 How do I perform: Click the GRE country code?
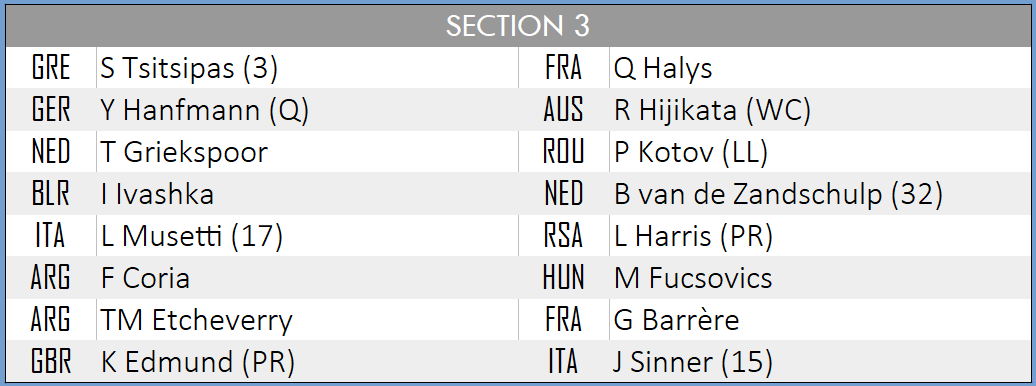(x=51, y=68)
